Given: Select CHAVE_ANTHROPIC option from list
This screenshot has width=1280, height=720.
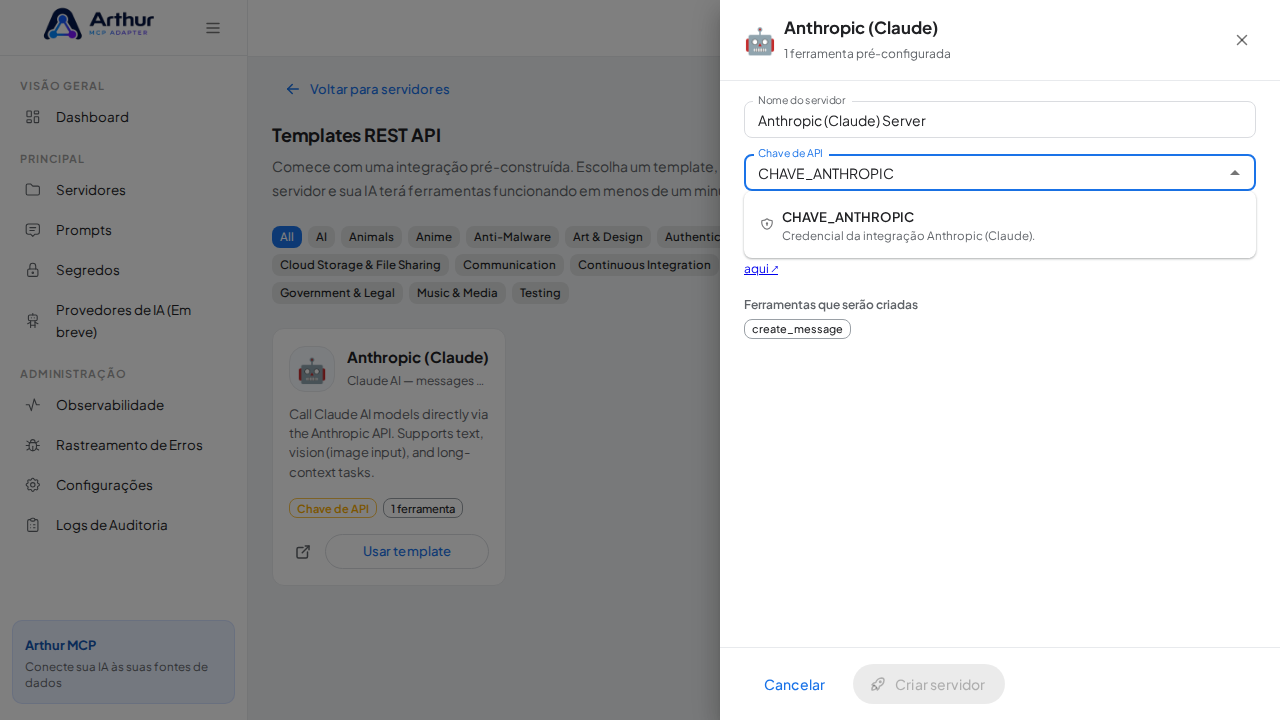Looking at the screenshot, I should [x=1000, y=225].
